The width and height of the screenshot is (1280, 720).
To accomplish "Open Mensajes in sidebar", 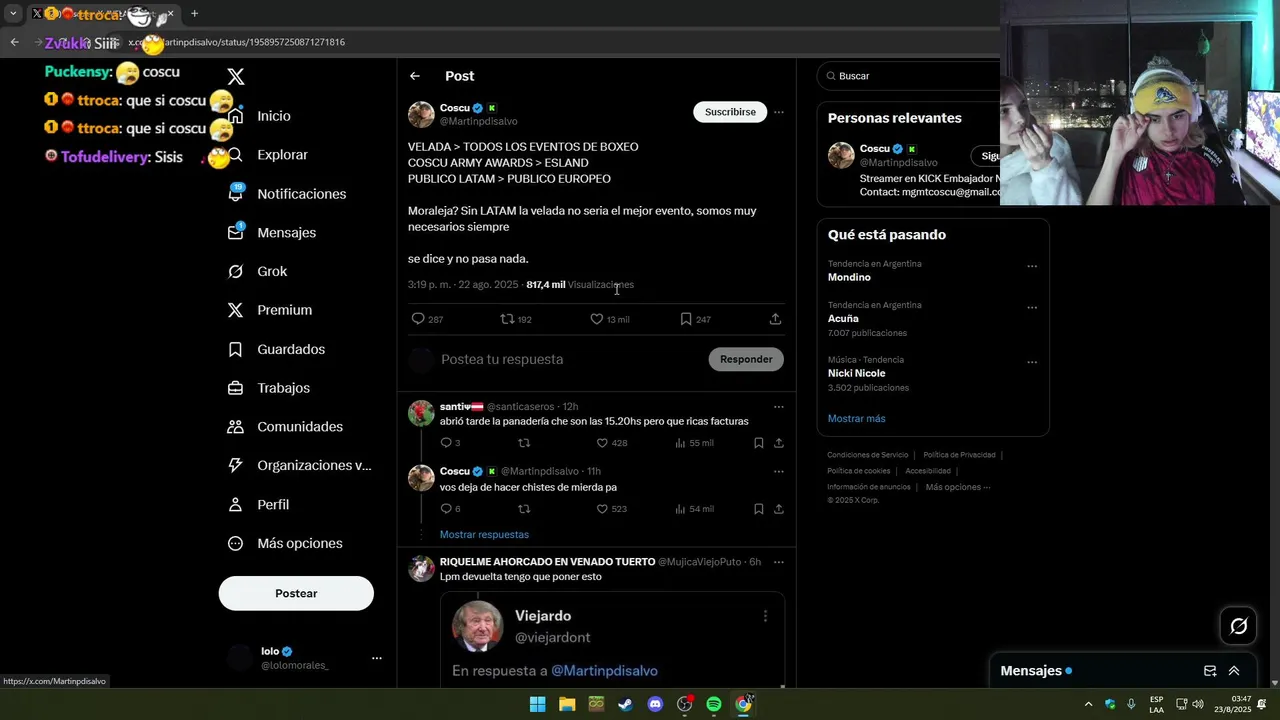I will [x=286, y=232].
